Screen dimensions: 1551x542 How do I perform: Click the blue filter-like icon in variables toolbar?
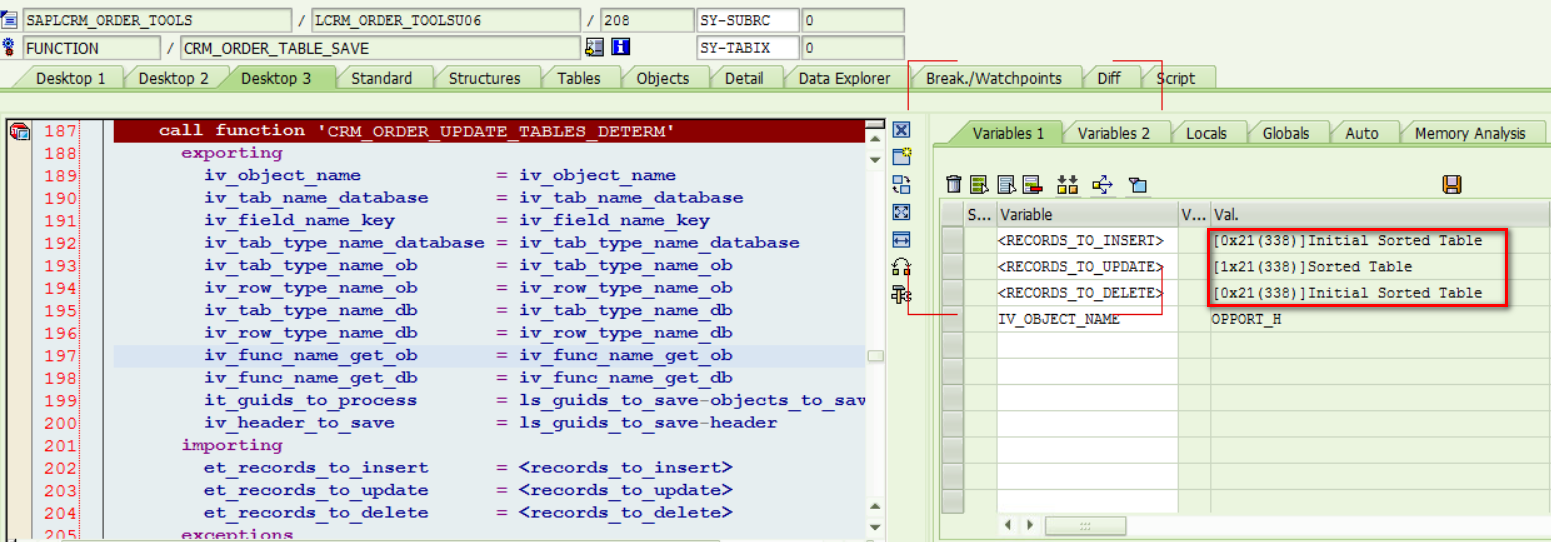[x=1137, y=184]
